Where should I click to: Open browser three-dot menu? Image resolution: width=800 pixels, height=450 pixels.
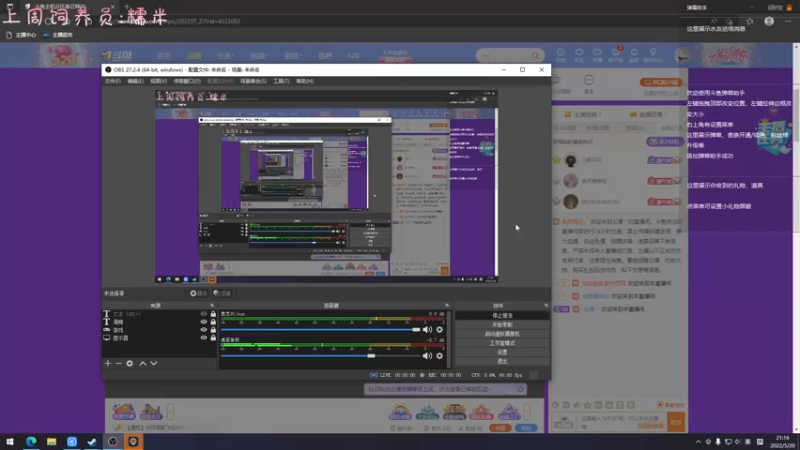pyautogui.click(x=788, y=21)
